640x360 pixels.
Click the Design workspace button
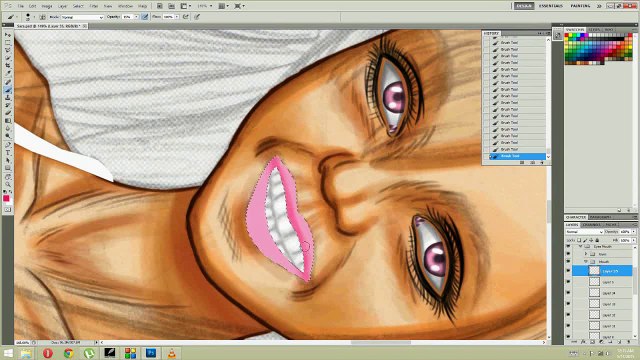click(x=524, y=6)
